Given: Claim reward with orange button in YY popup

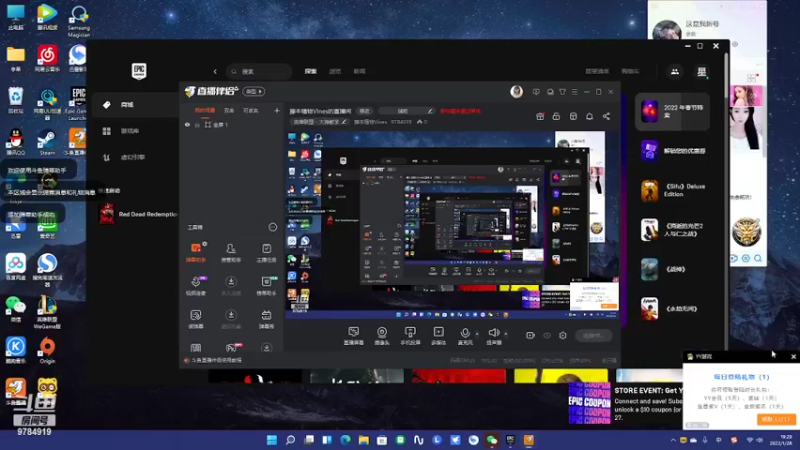Looking at the screenshot, I should coord(776,419).
